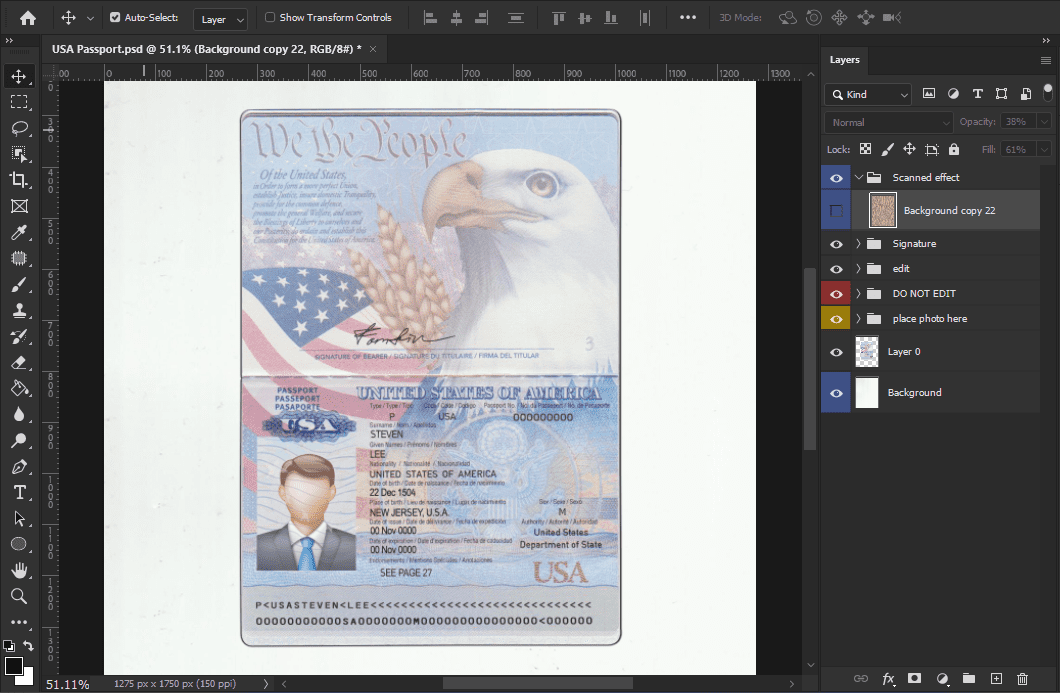Open the Kind filter dropdown
Image resolution: width=1060 pixels, height=693 pixels.
click(868, 94)
